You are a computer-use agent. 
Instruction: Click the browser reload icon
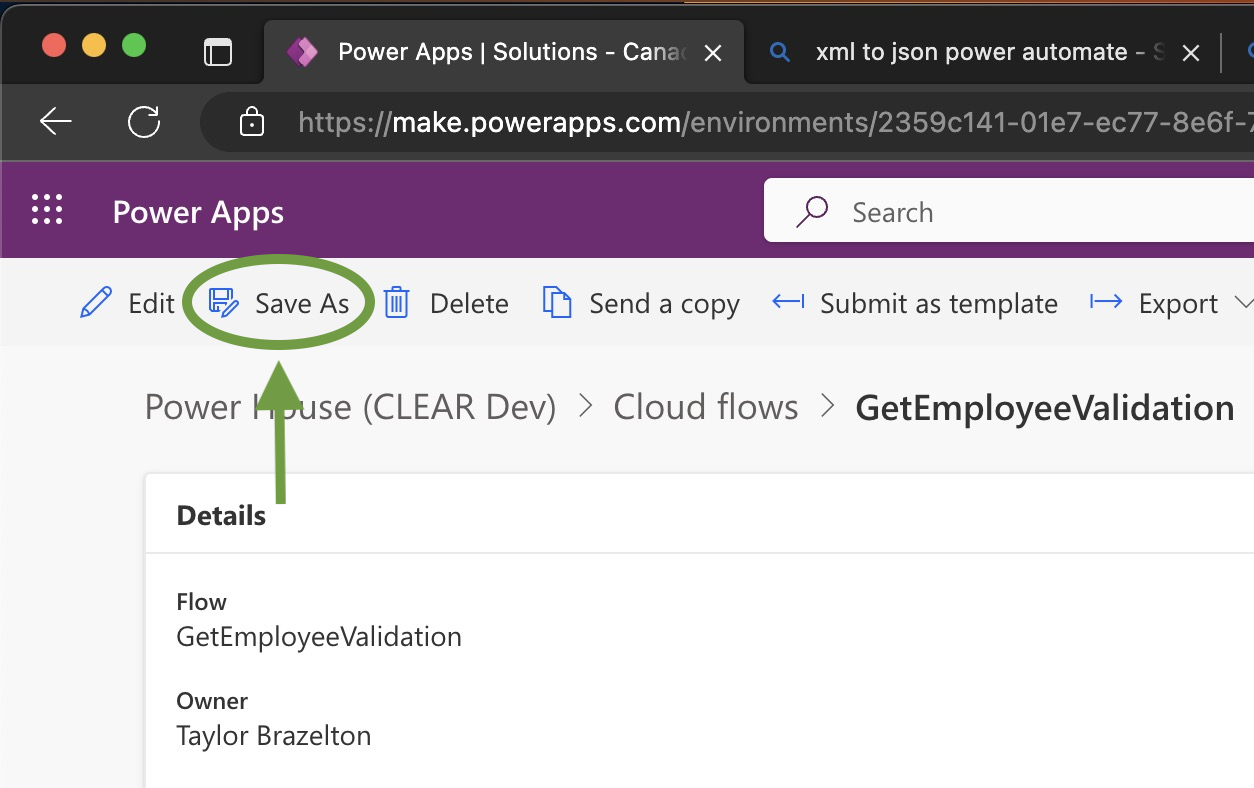click(145, 121)
